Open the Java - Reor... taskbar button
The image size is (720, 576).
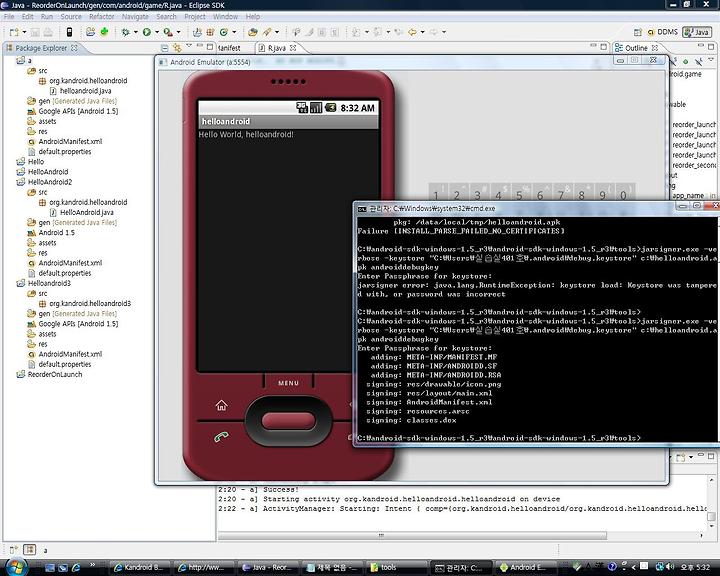click(269, 567)
